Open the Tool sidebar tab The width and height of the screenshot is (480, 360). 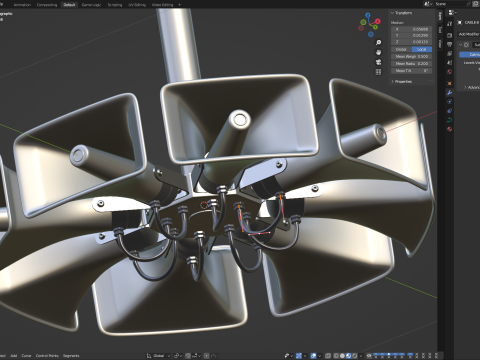tap(440, 30)
